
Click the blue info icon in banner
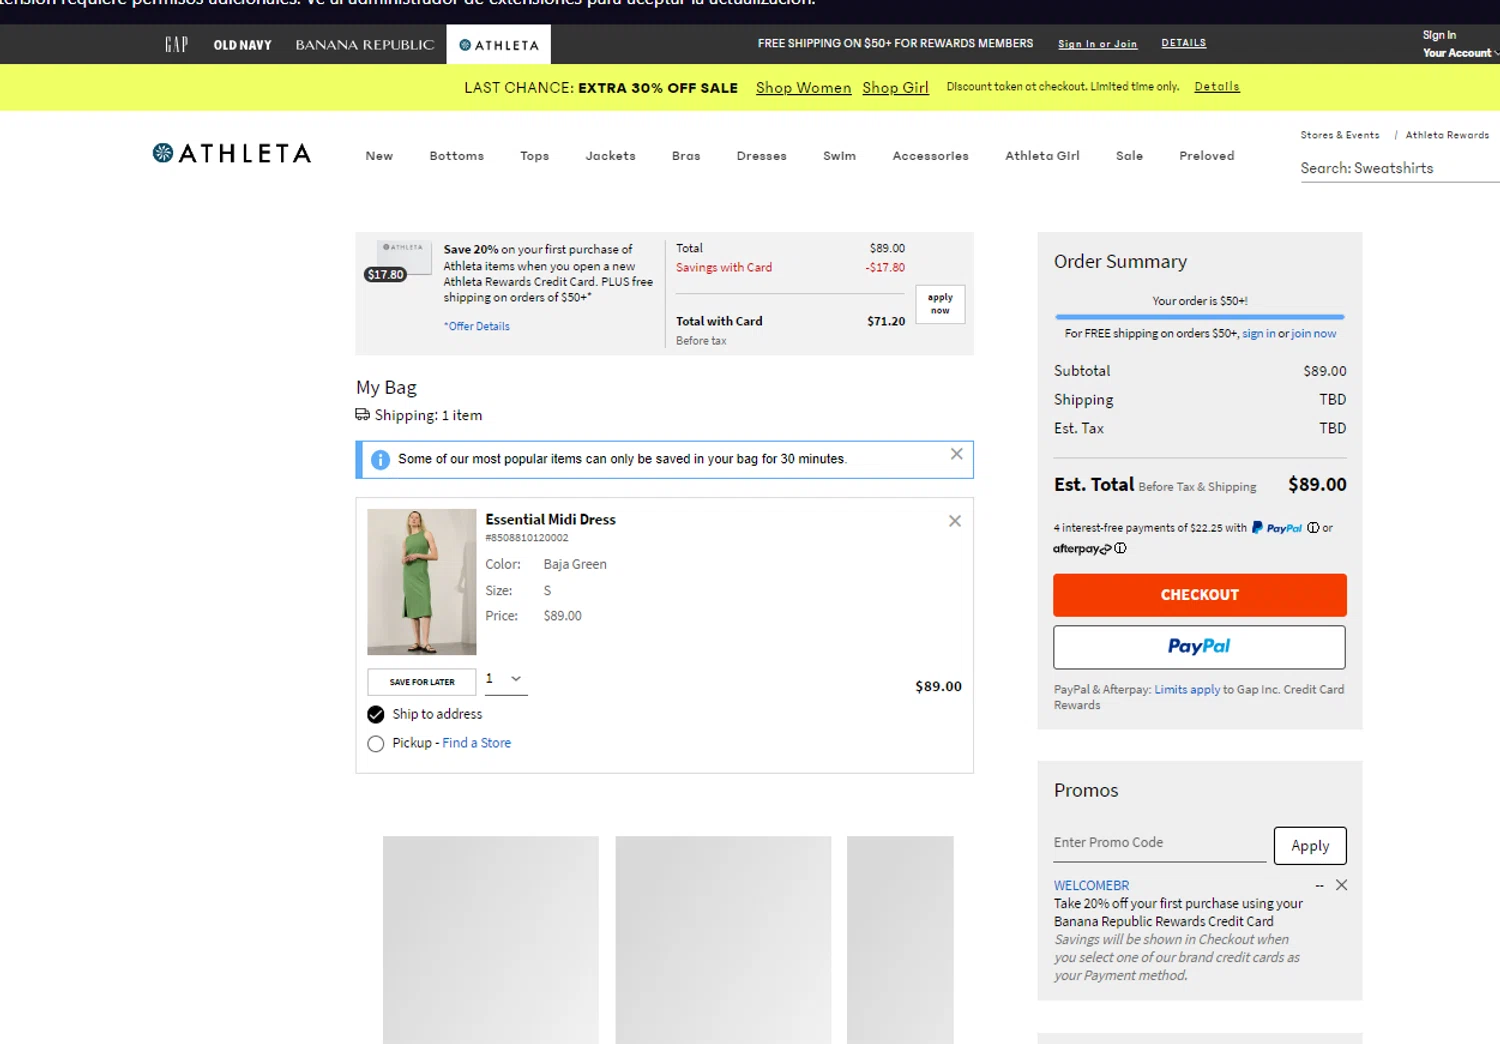380,460
